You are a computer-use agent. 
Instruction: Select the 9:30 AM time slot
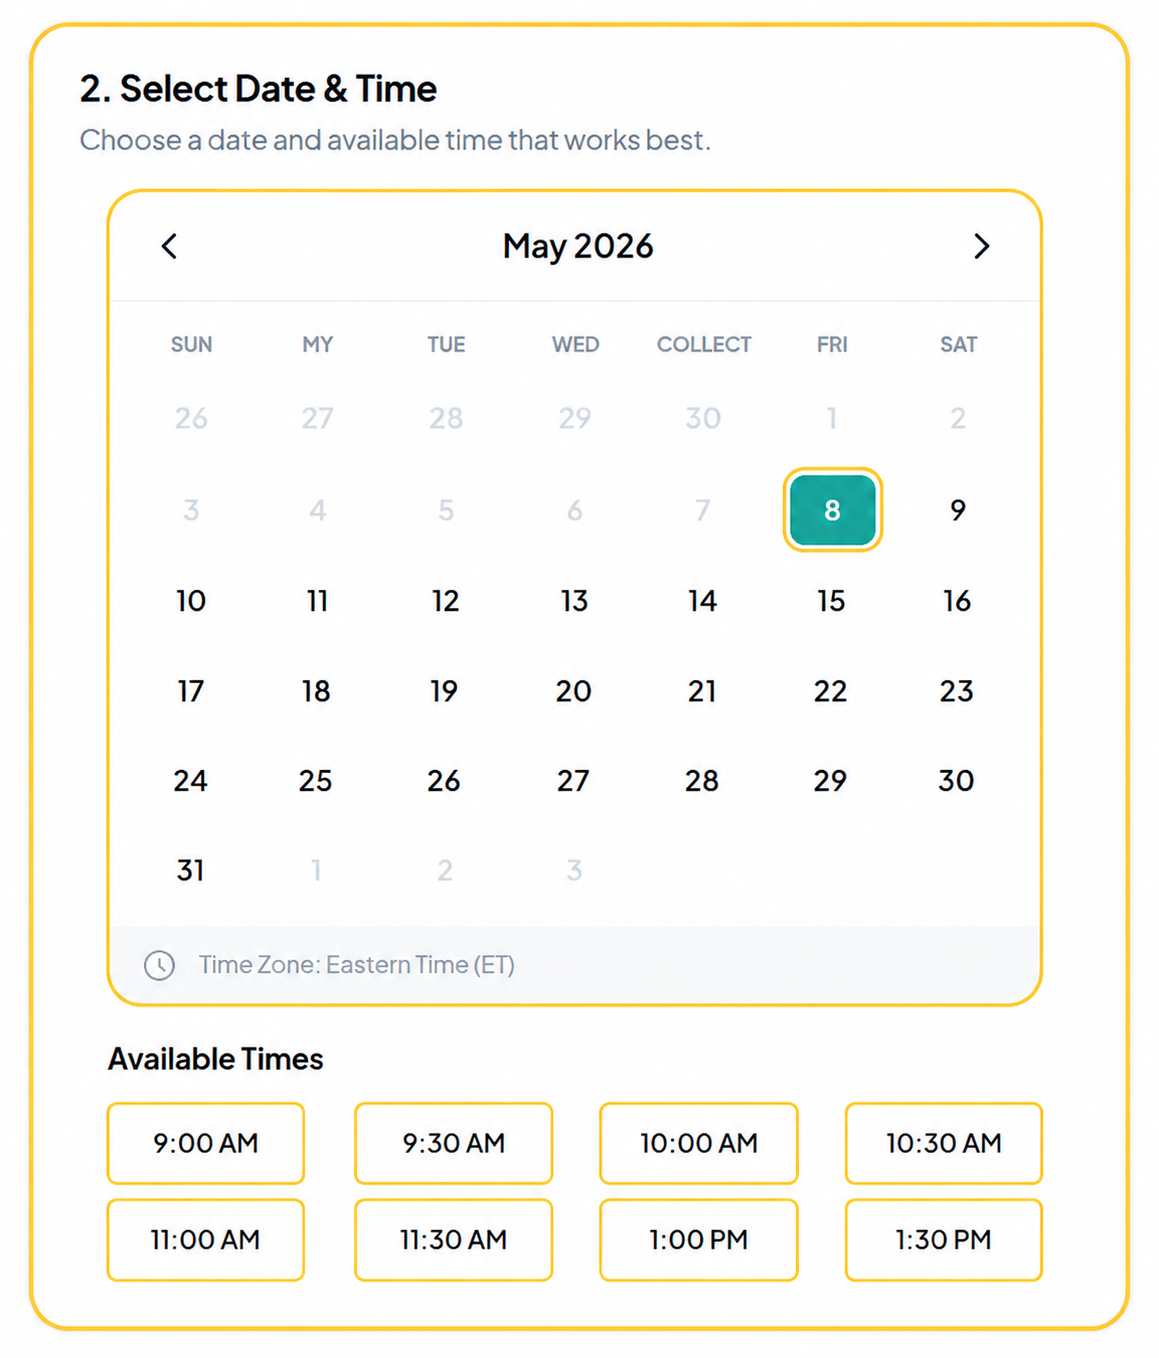(454, 1143)
